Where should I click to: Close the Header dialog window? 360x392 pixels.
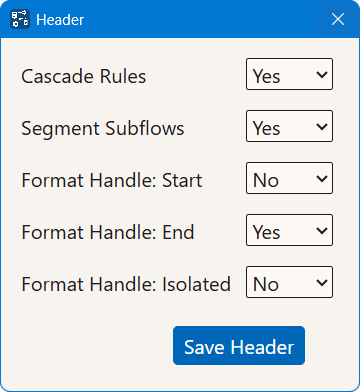click(x=338, y=19)
